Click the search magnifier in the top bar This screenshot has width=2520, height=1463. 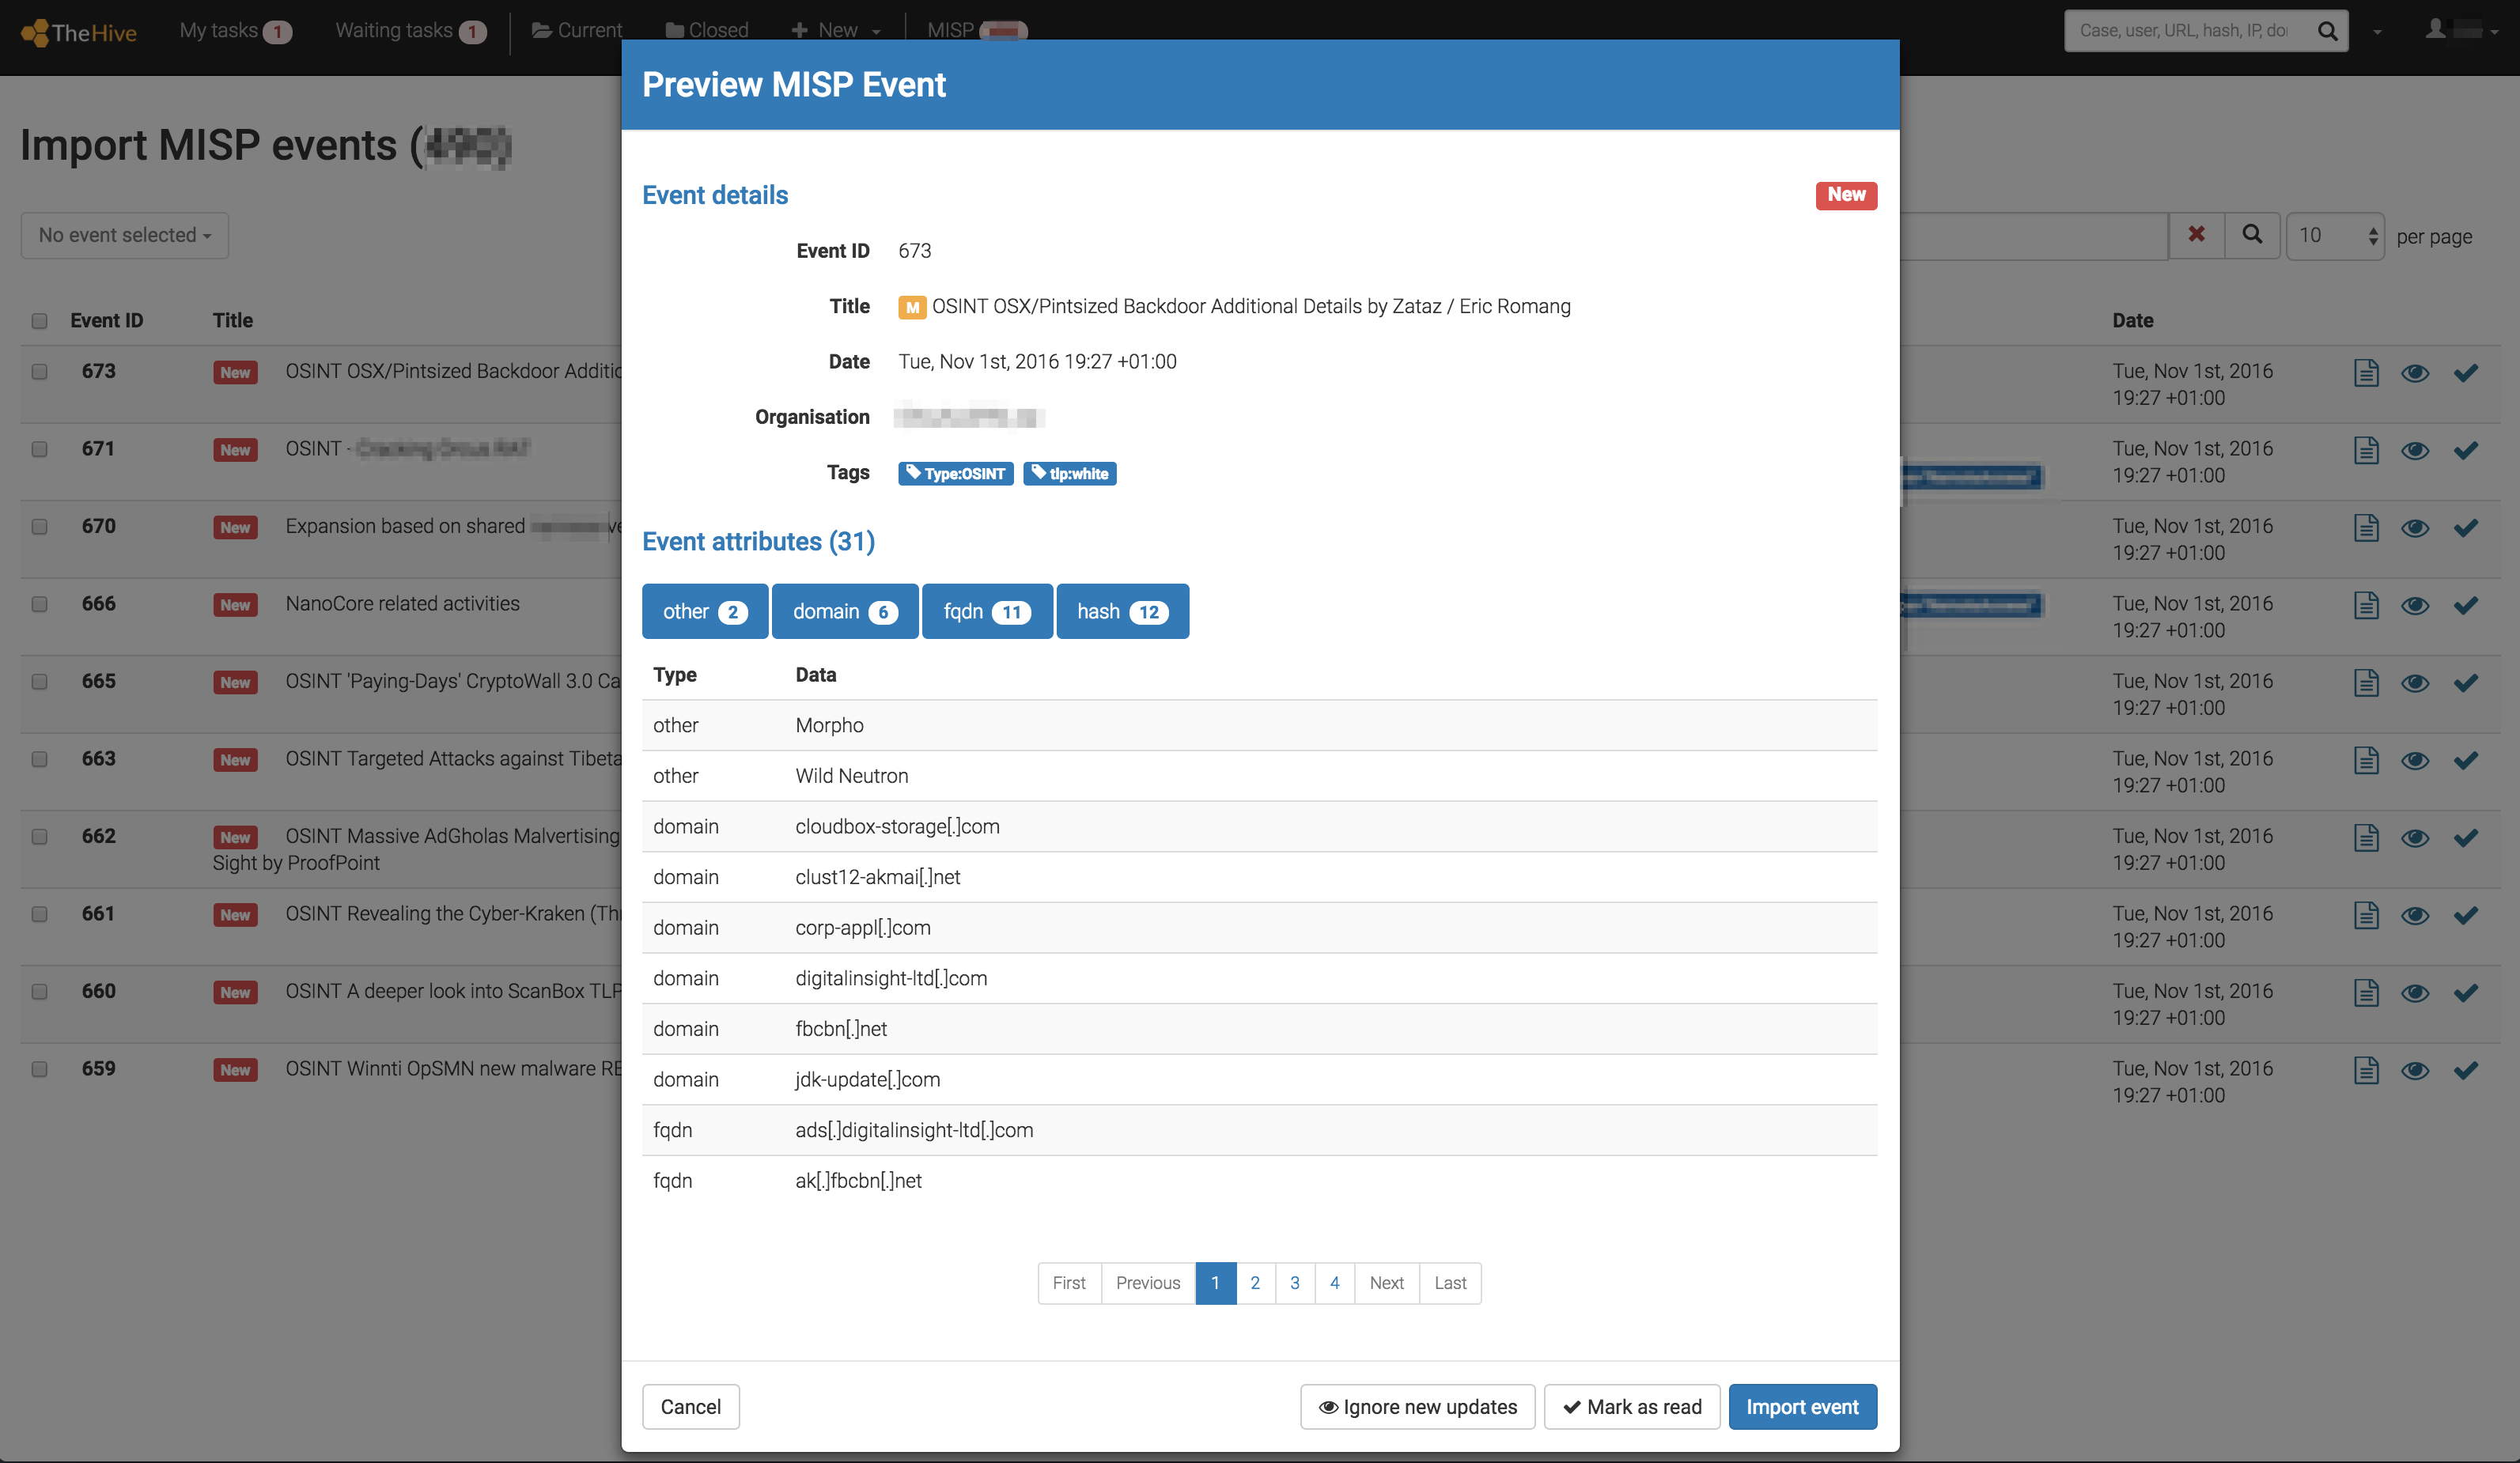[2327, 30]
